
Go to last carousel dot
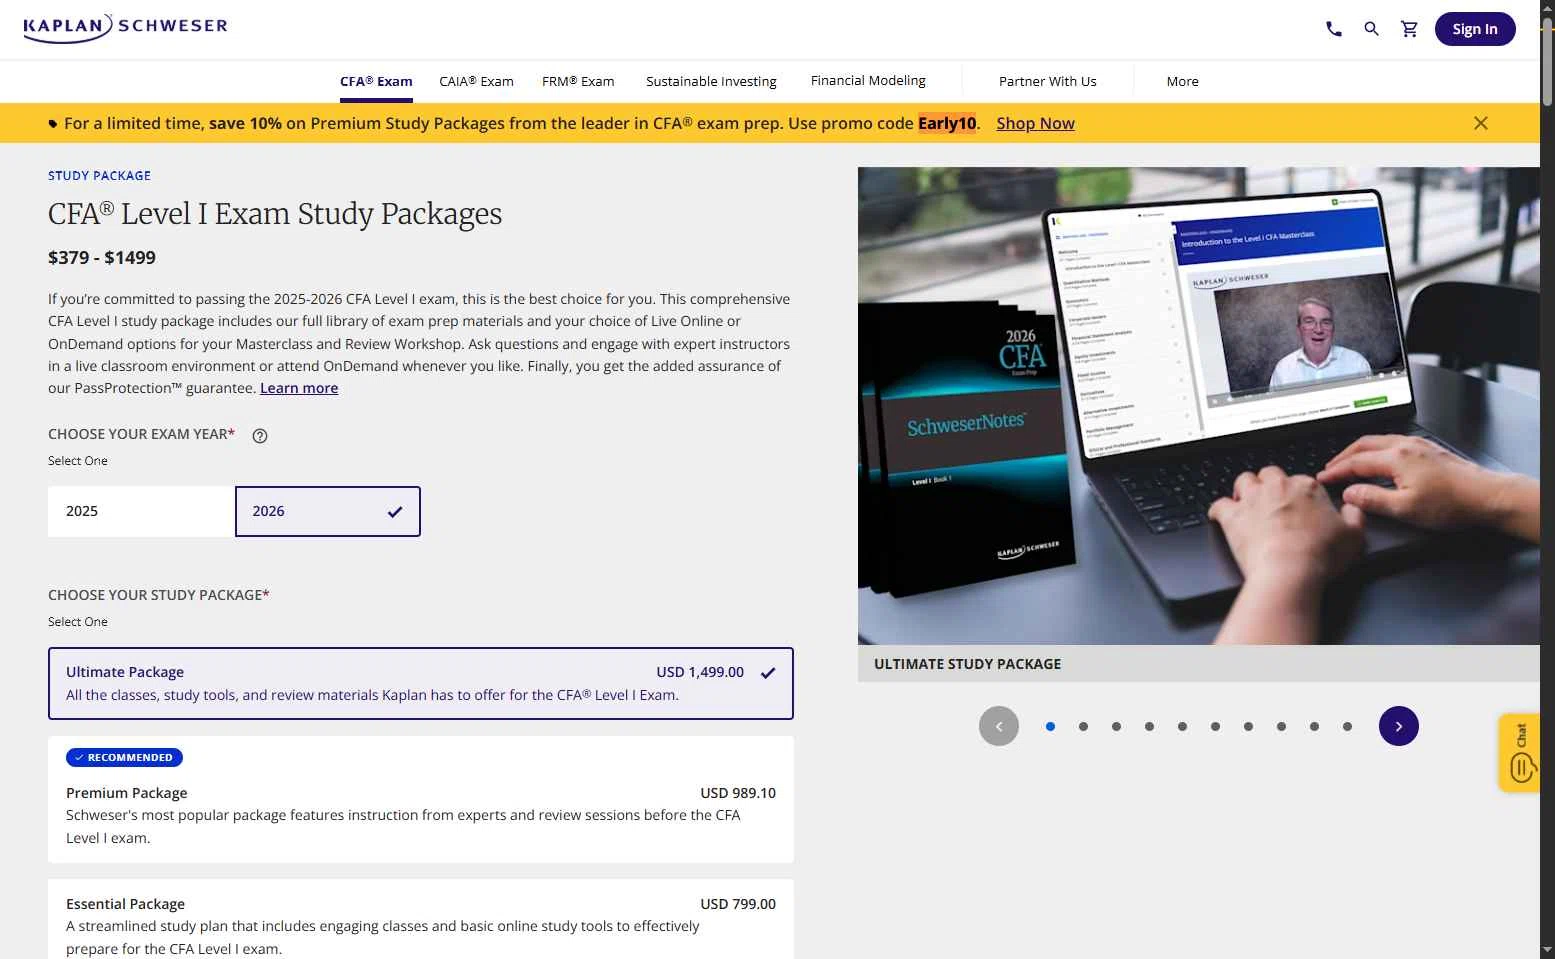coord(1347,726)
